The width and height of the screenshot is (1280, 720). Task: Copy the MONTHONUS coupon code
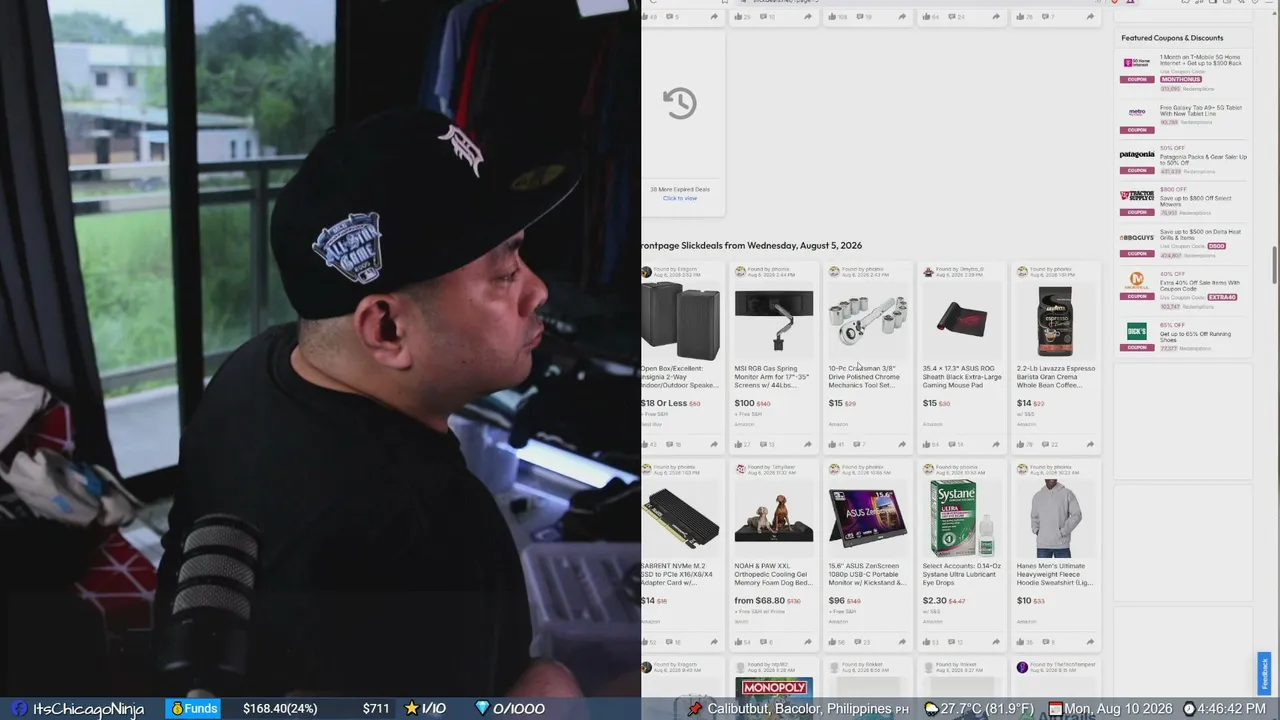tap(1182, 79)
